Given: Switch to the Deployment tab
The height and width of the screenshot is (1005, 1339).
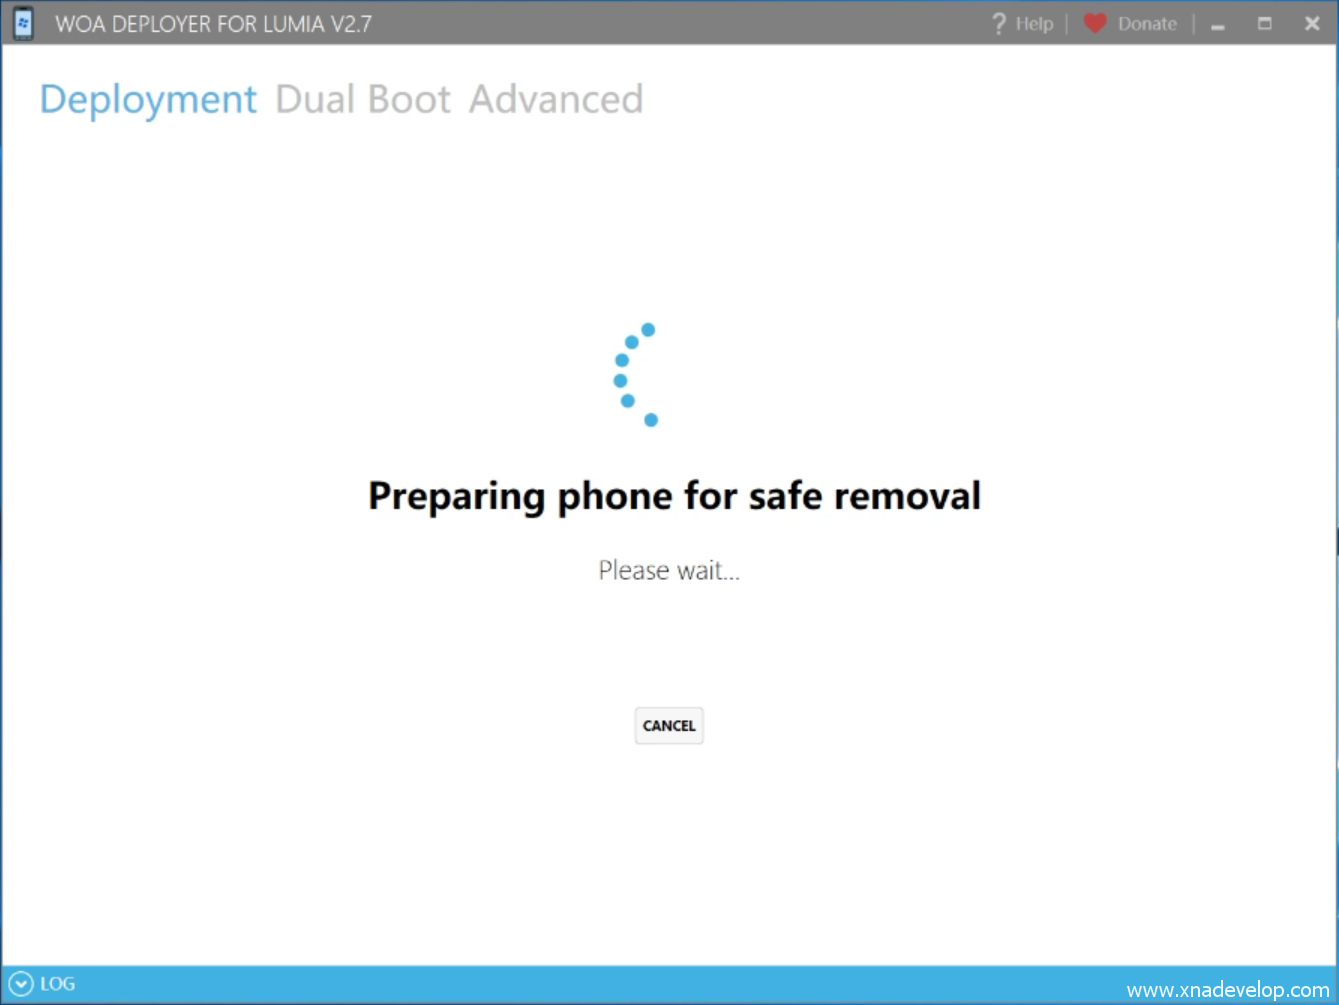Looking at the screenshot, I should (x=148, y=100).
